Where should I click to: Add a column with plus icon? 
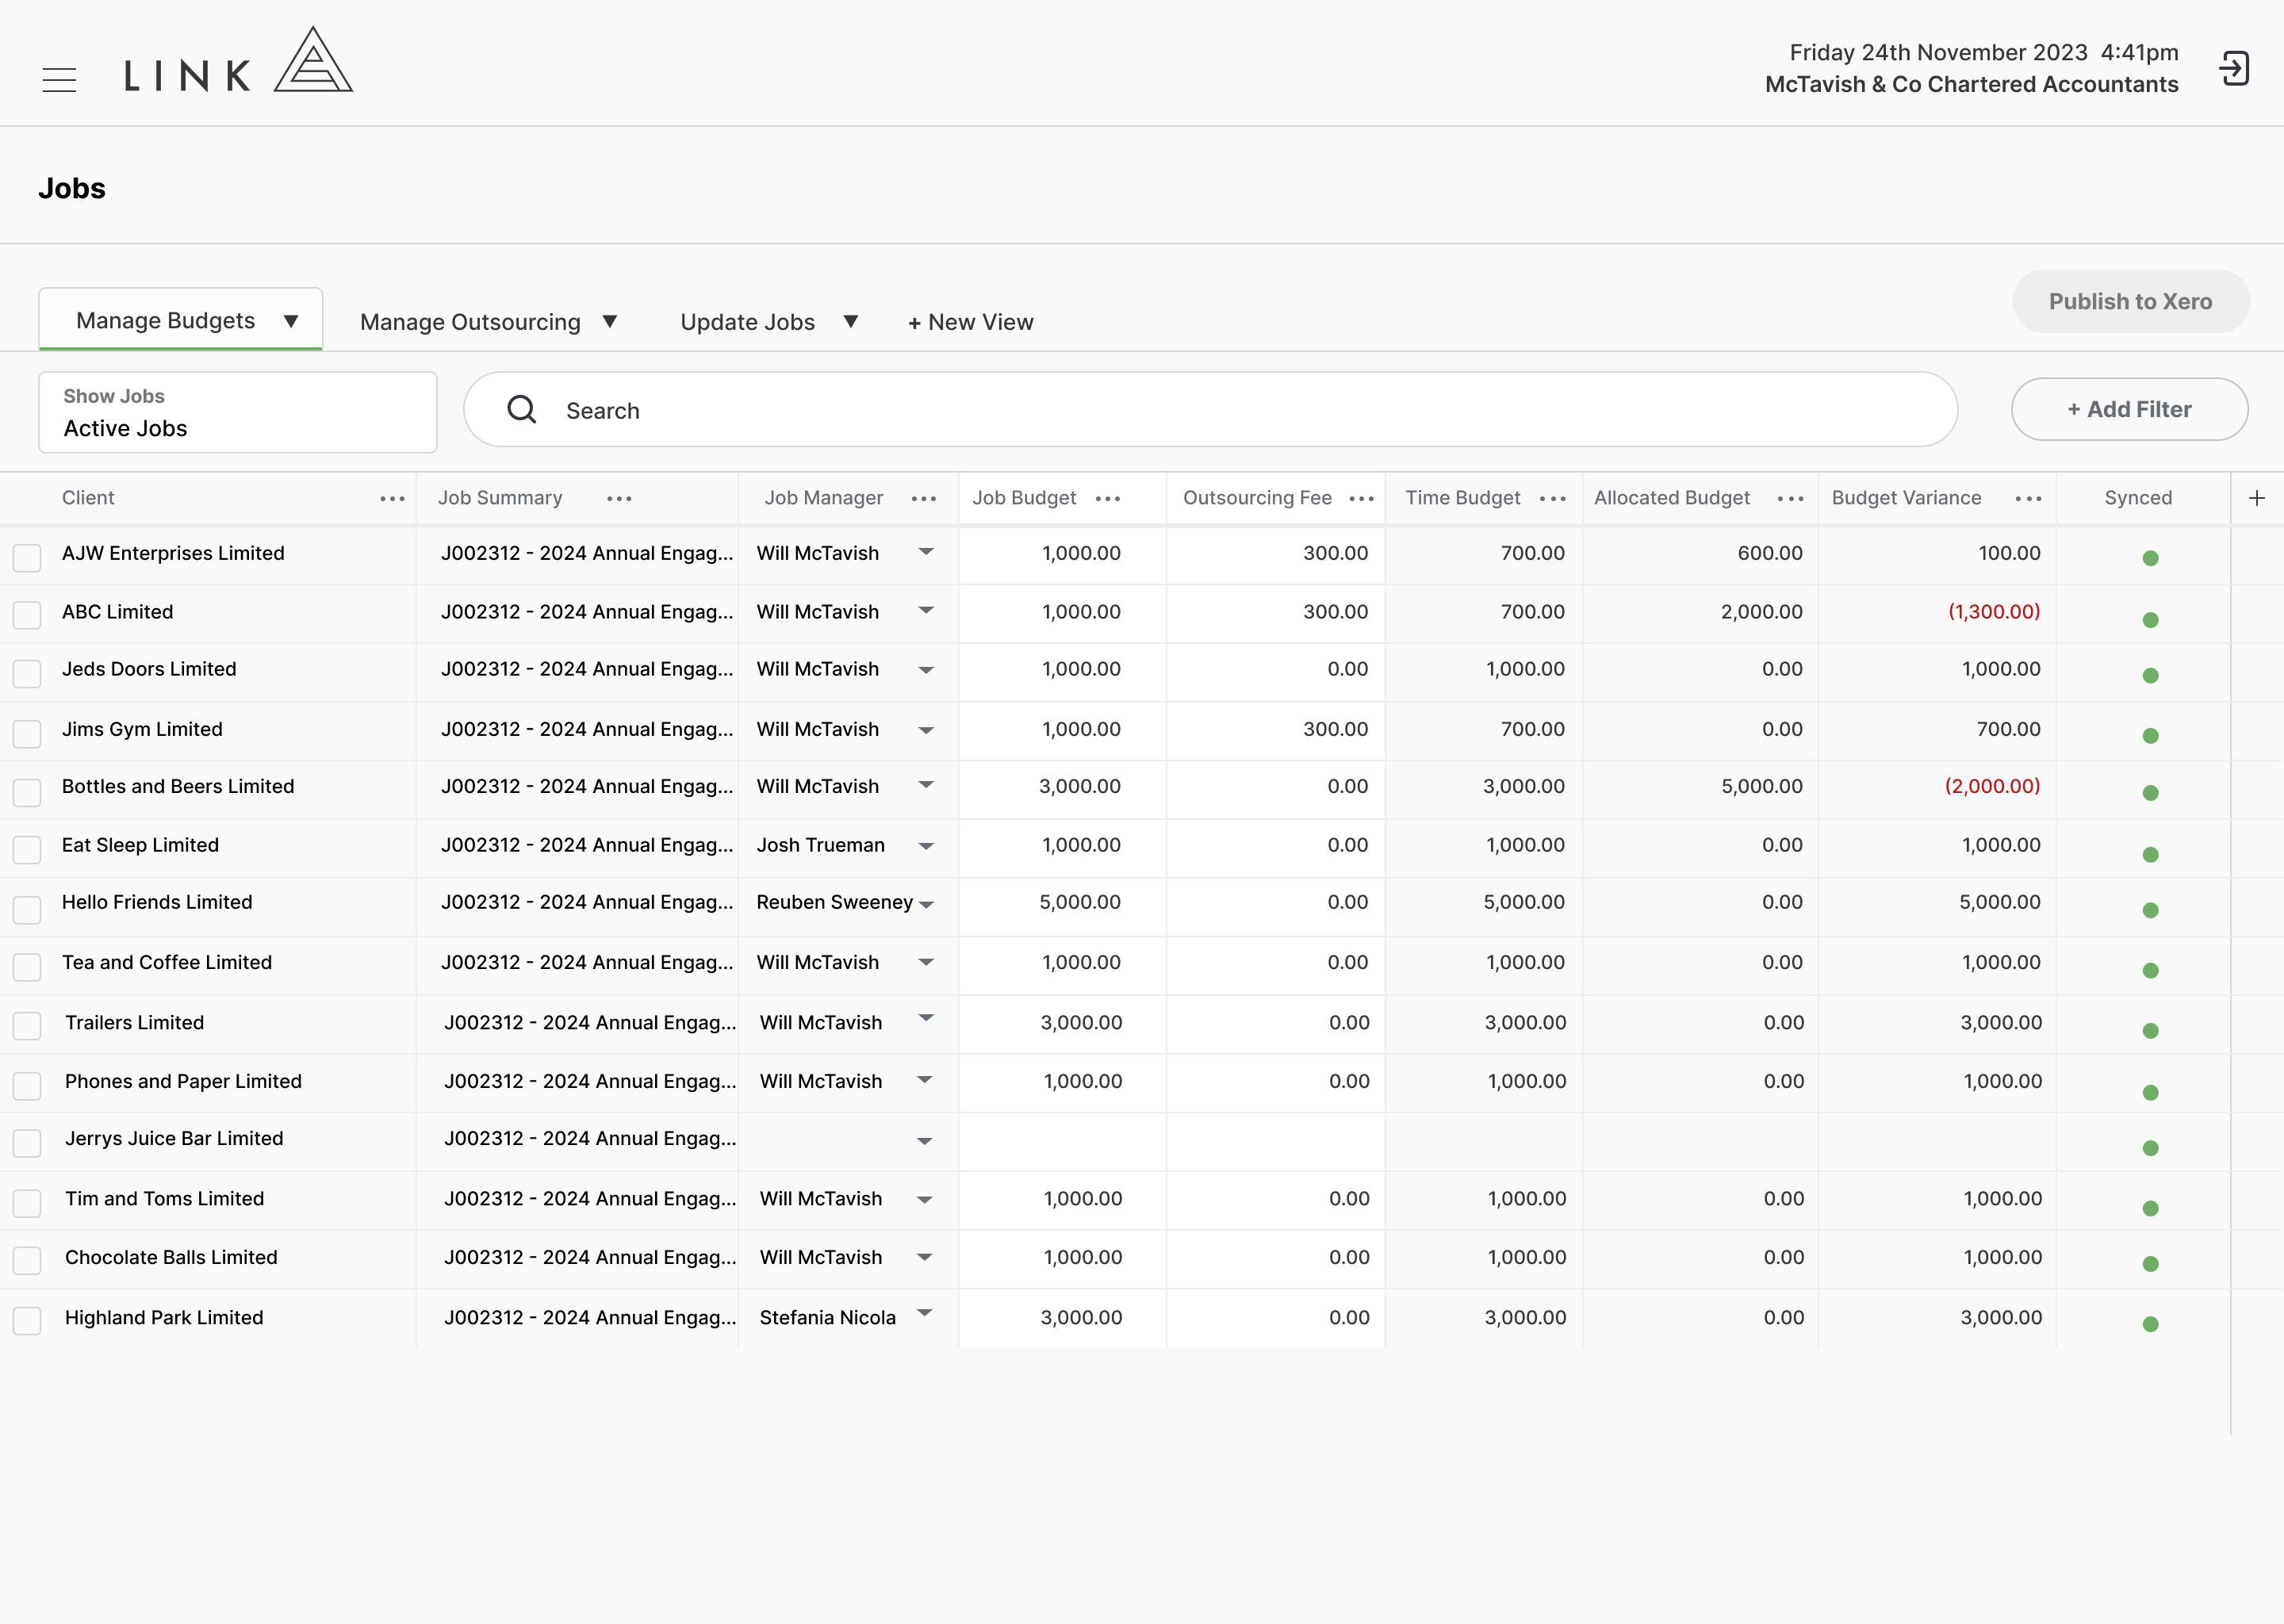point(2257,498)
